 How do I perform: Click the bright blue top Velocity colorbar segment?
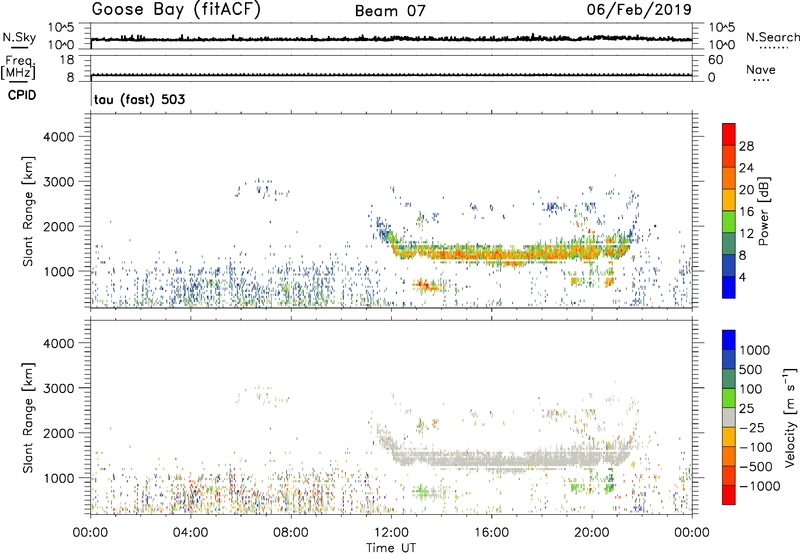729,340
